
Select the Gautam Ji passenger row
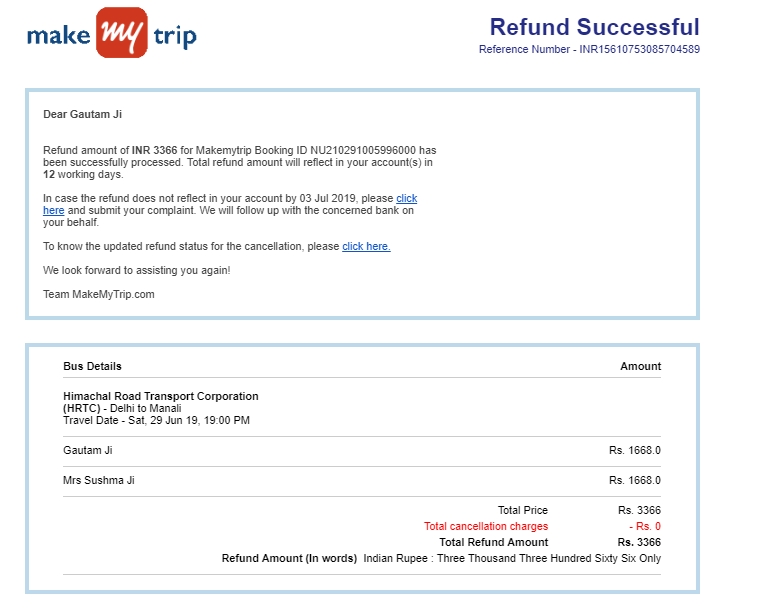pos(362,450)
